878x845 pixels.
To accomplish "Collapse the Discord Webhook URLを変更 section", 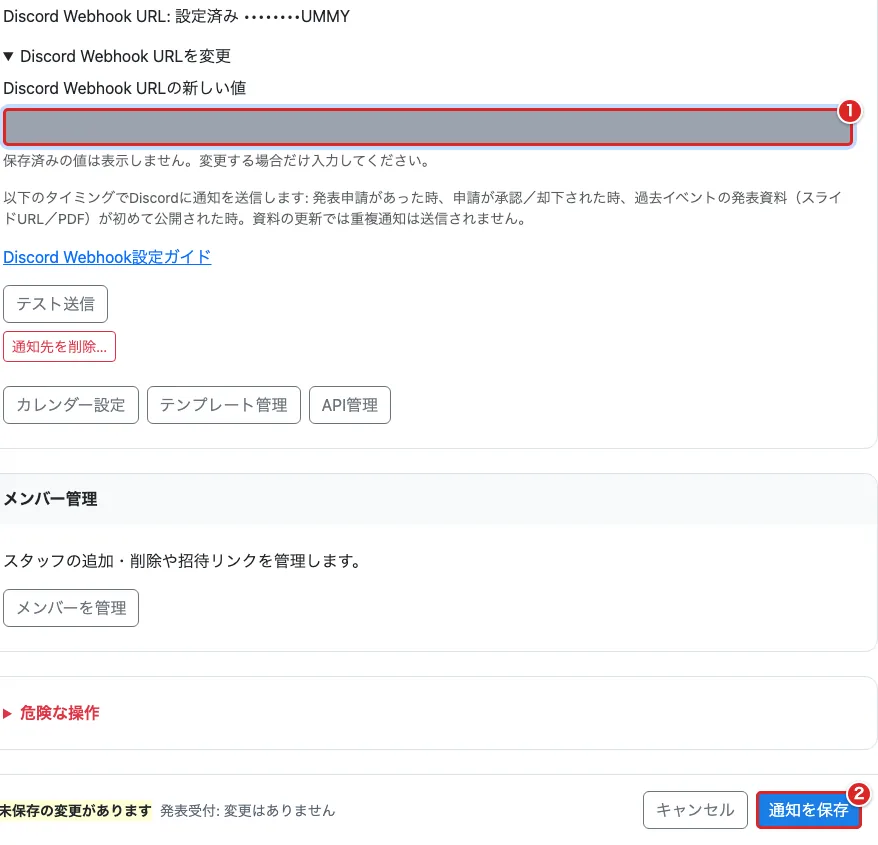I will (117, 56).
